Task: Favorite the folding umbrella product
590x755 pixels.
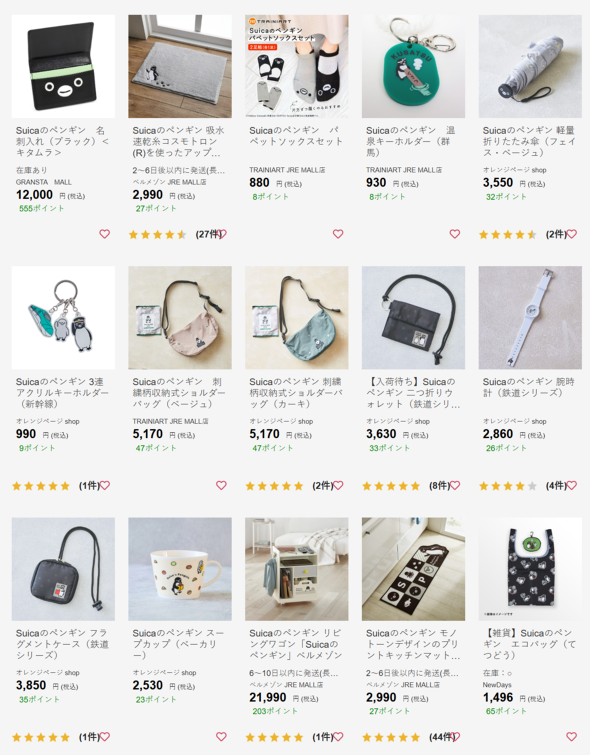Action: tap(572, 234)
